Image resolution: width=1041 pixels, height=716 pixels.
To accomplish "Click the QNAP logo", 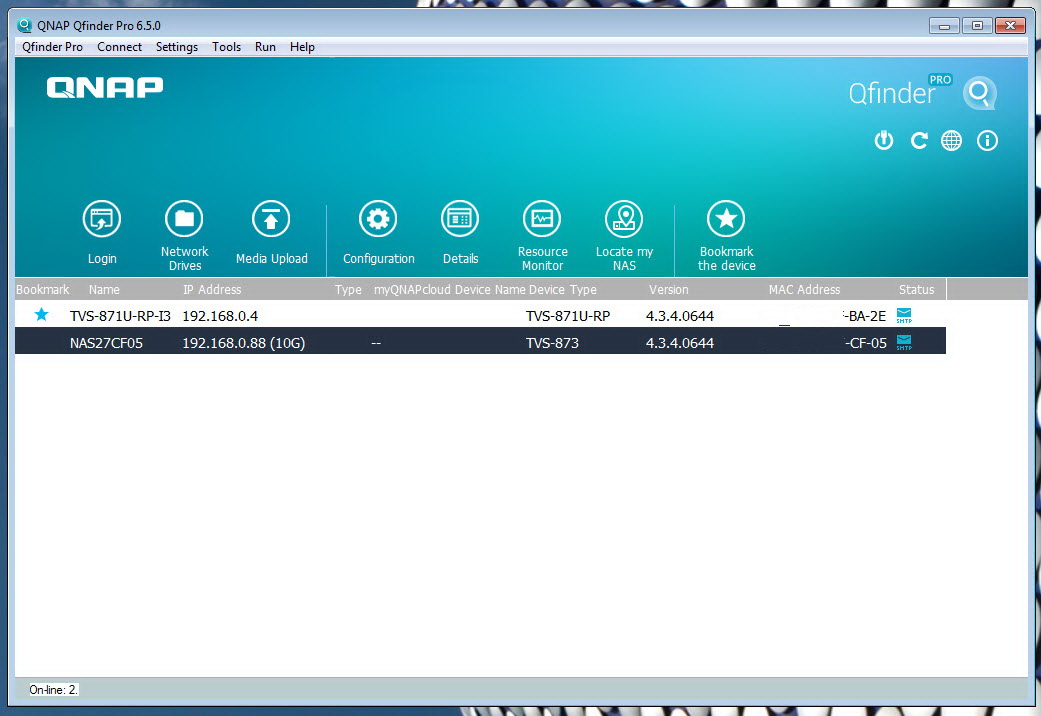I will click(105, 88).
